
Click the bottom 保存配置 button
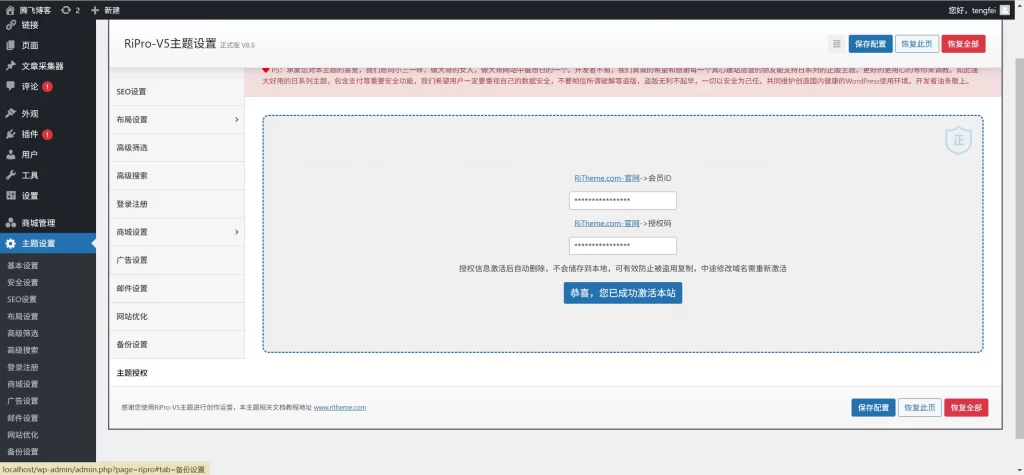tap(873, 408)
